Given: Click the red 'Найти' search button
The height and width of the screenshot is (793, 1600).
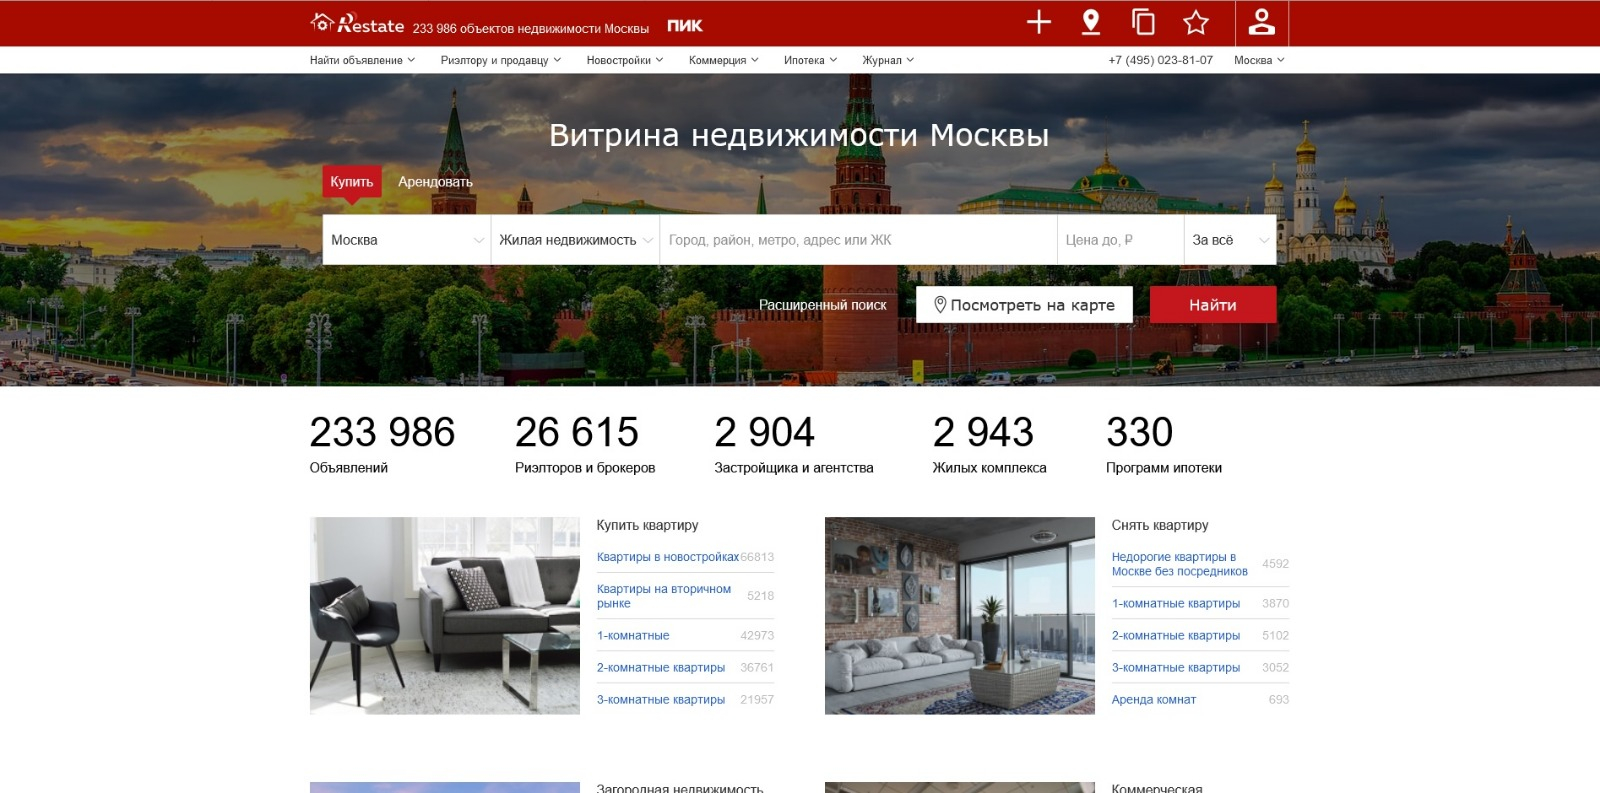Looking at the screenshot, I should pyautogui.click(x=1213, y=305).
